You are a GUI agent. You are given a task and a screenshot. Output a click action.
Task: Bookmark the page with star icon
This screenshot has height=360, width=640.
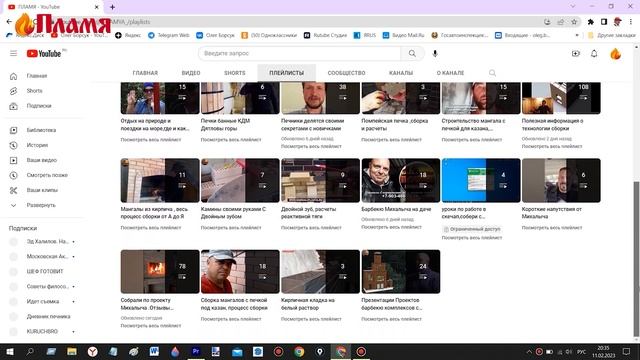pyautogui.click(x=574, y=22)
